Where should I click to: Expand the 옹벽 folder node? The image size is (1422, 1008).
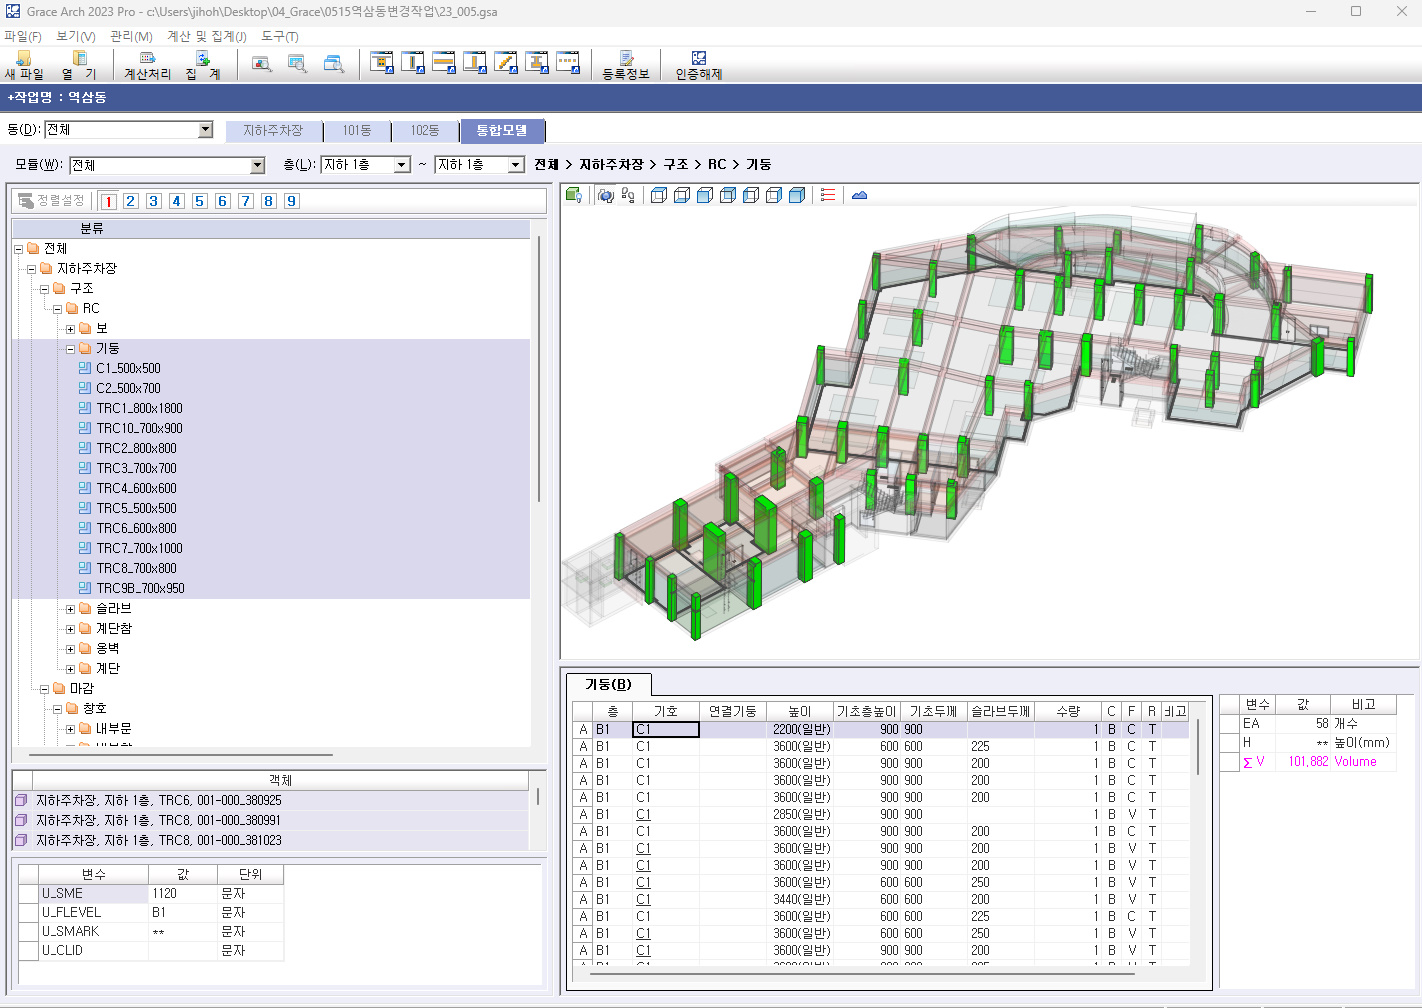(70, 649)
